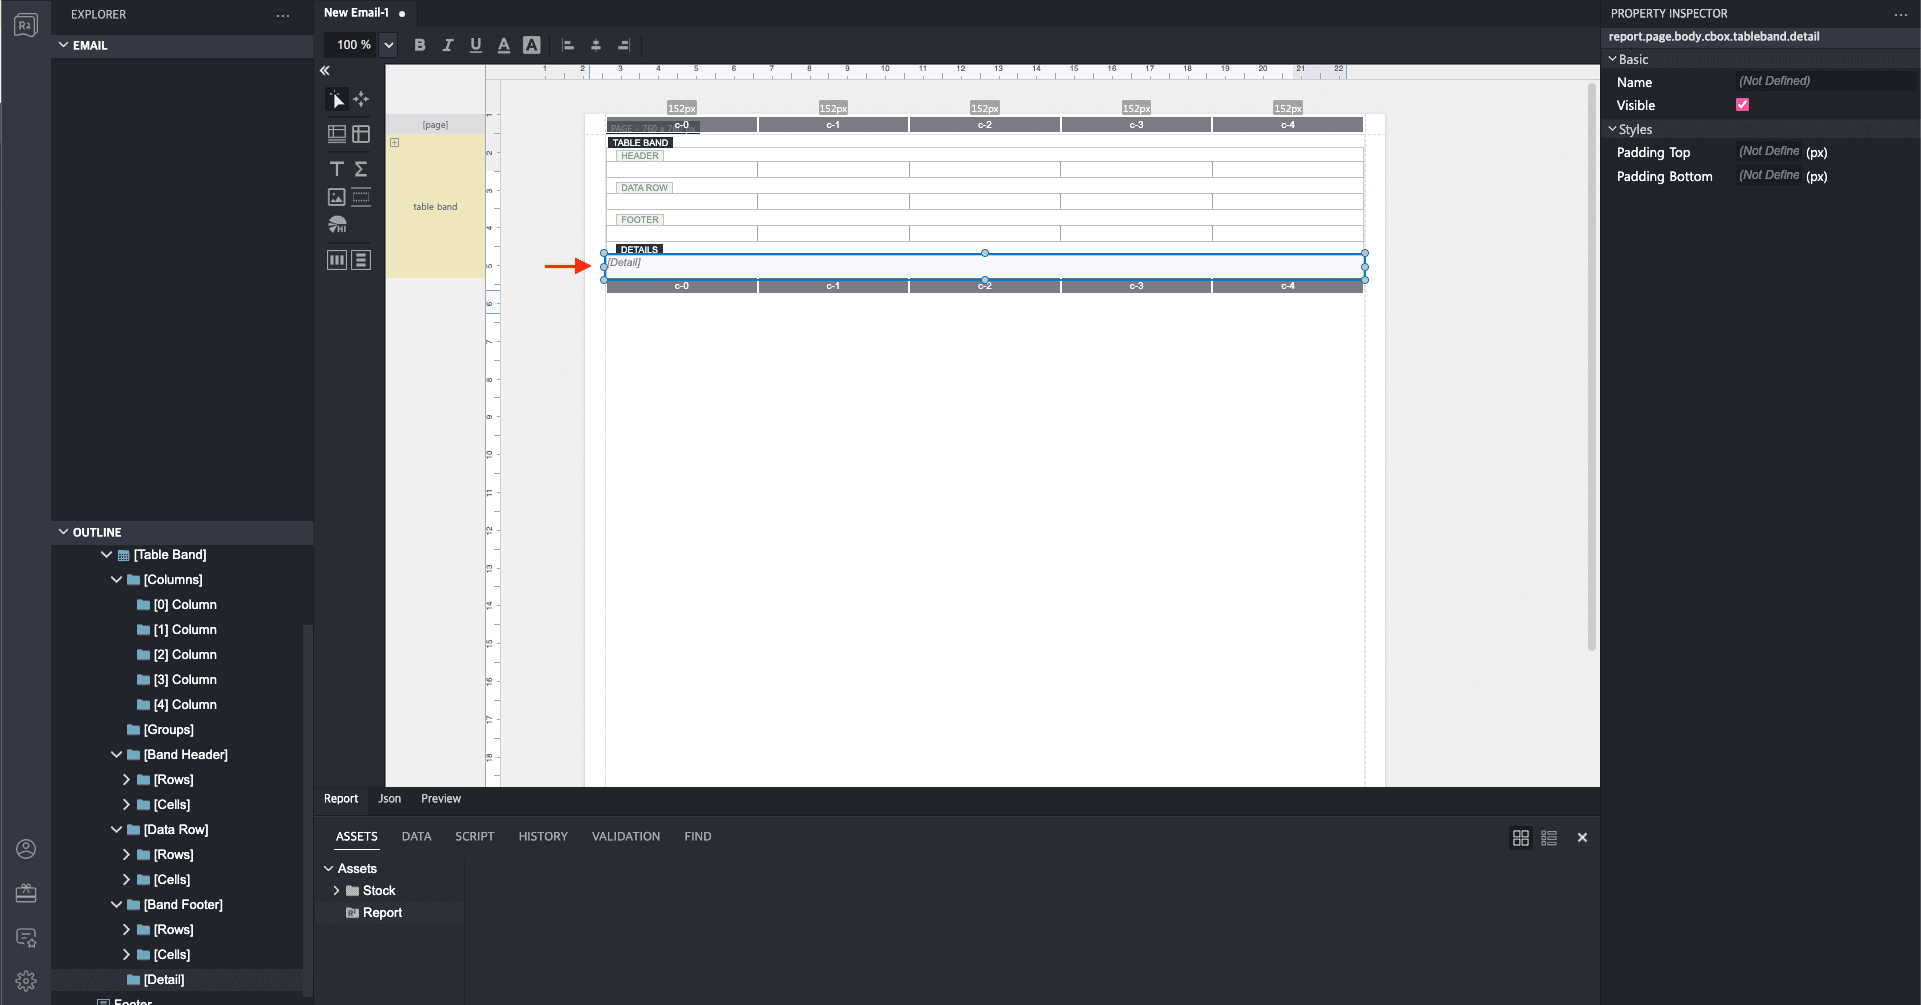This screenshot has height=1005, width=1921.
Task: Align selection to the left
Action: (x=568, y=45)
